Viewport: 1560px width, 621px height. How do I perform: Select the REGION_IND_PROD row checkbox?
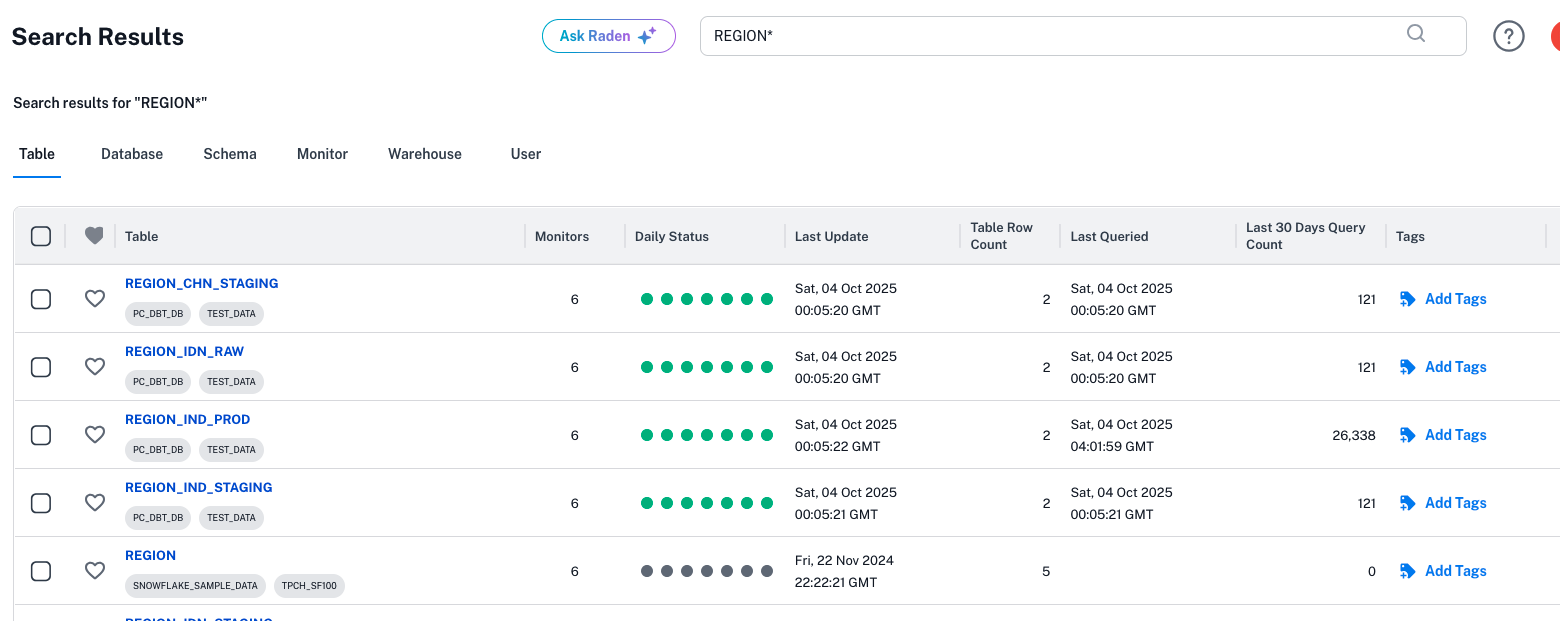[41, 435]
